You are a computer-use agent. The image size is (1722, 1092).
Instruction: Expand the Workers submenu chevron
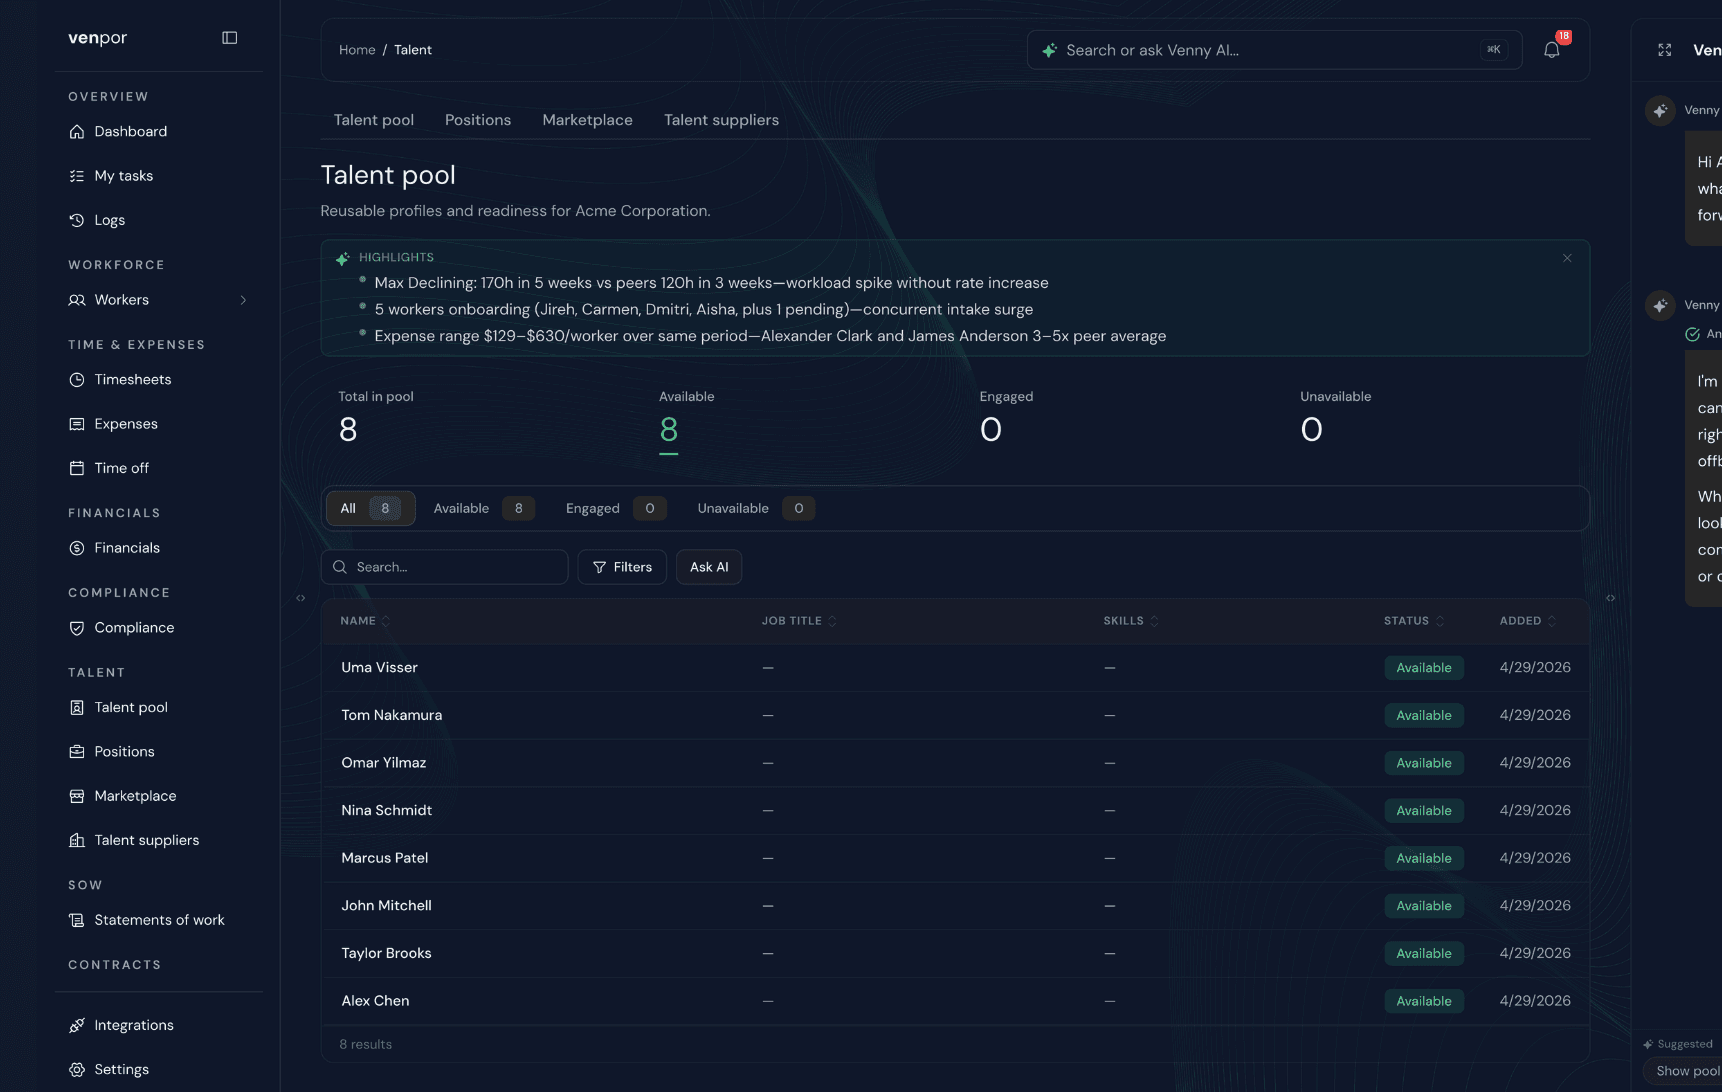243,300
